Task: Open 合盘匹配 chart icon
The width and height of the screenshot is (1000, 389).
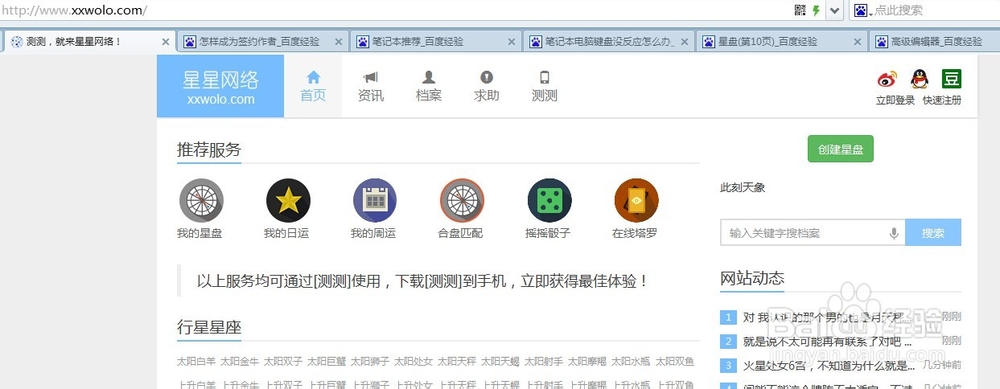Action: [x=462, y=200]
